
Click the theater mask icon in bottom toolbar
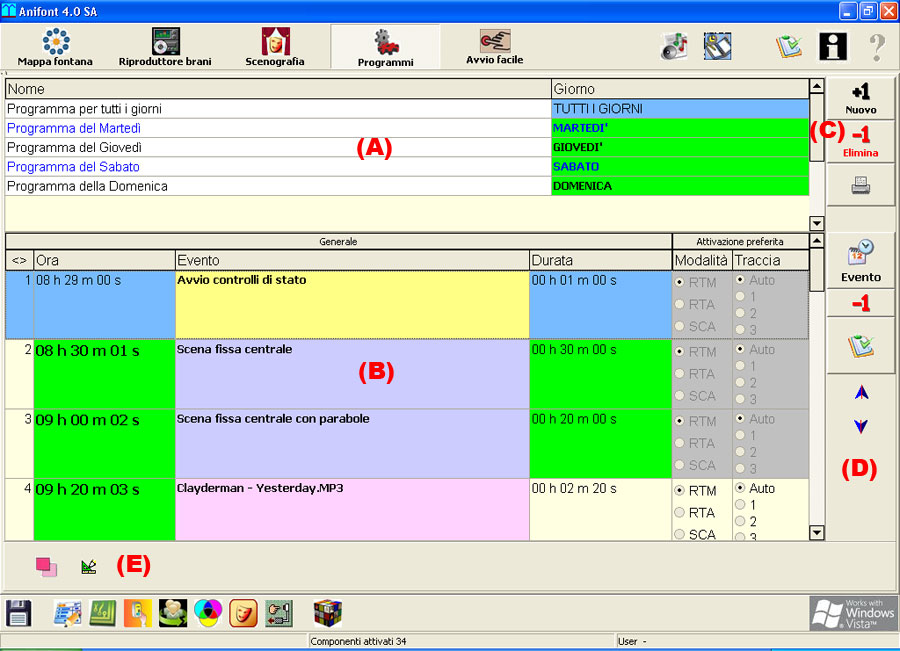pyautogui.click(x=243, y=613)
